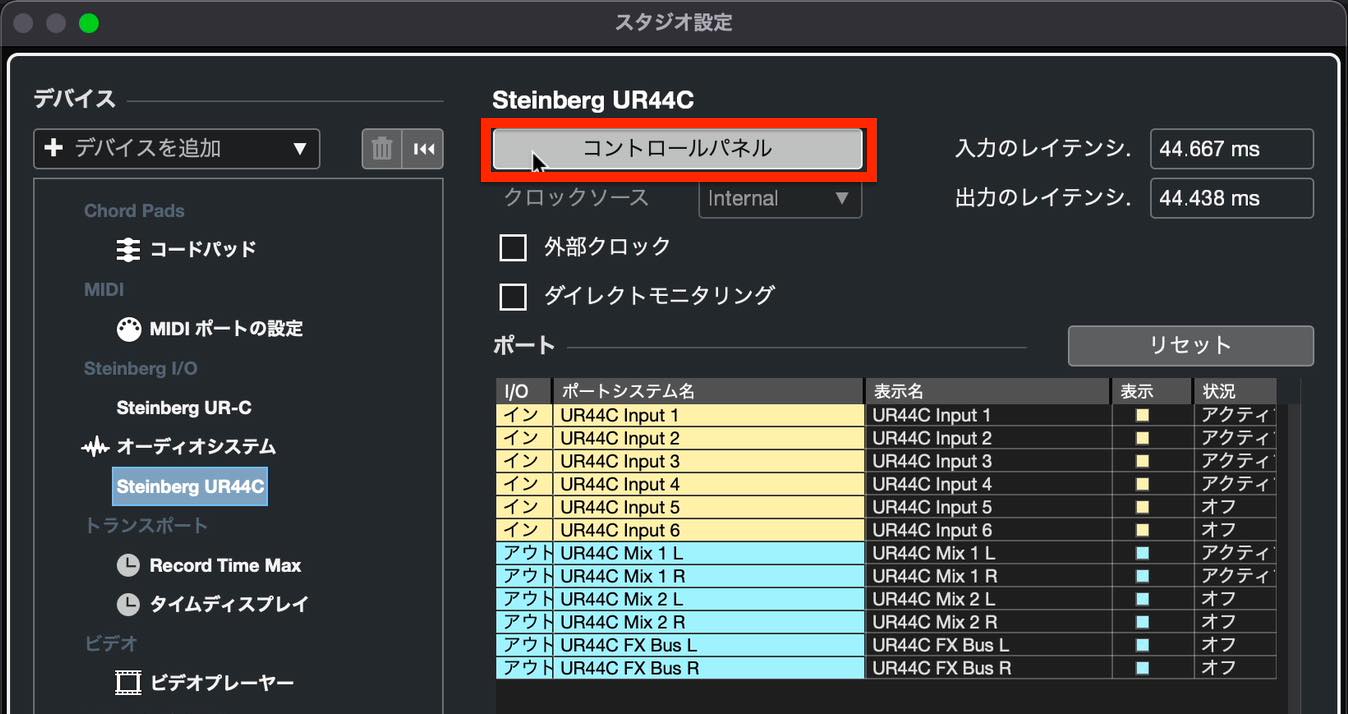Click UR44C Input 4 display name cell
Viewport: 1348px width, 714px height.
988,484
